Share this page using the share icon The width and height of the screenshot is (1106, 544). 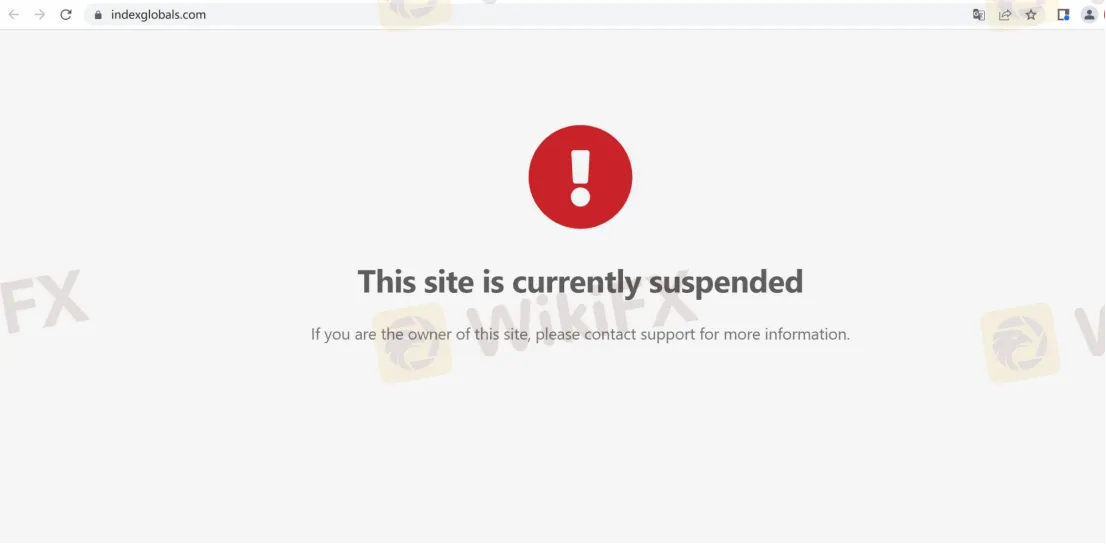(x=1005, y=14)
